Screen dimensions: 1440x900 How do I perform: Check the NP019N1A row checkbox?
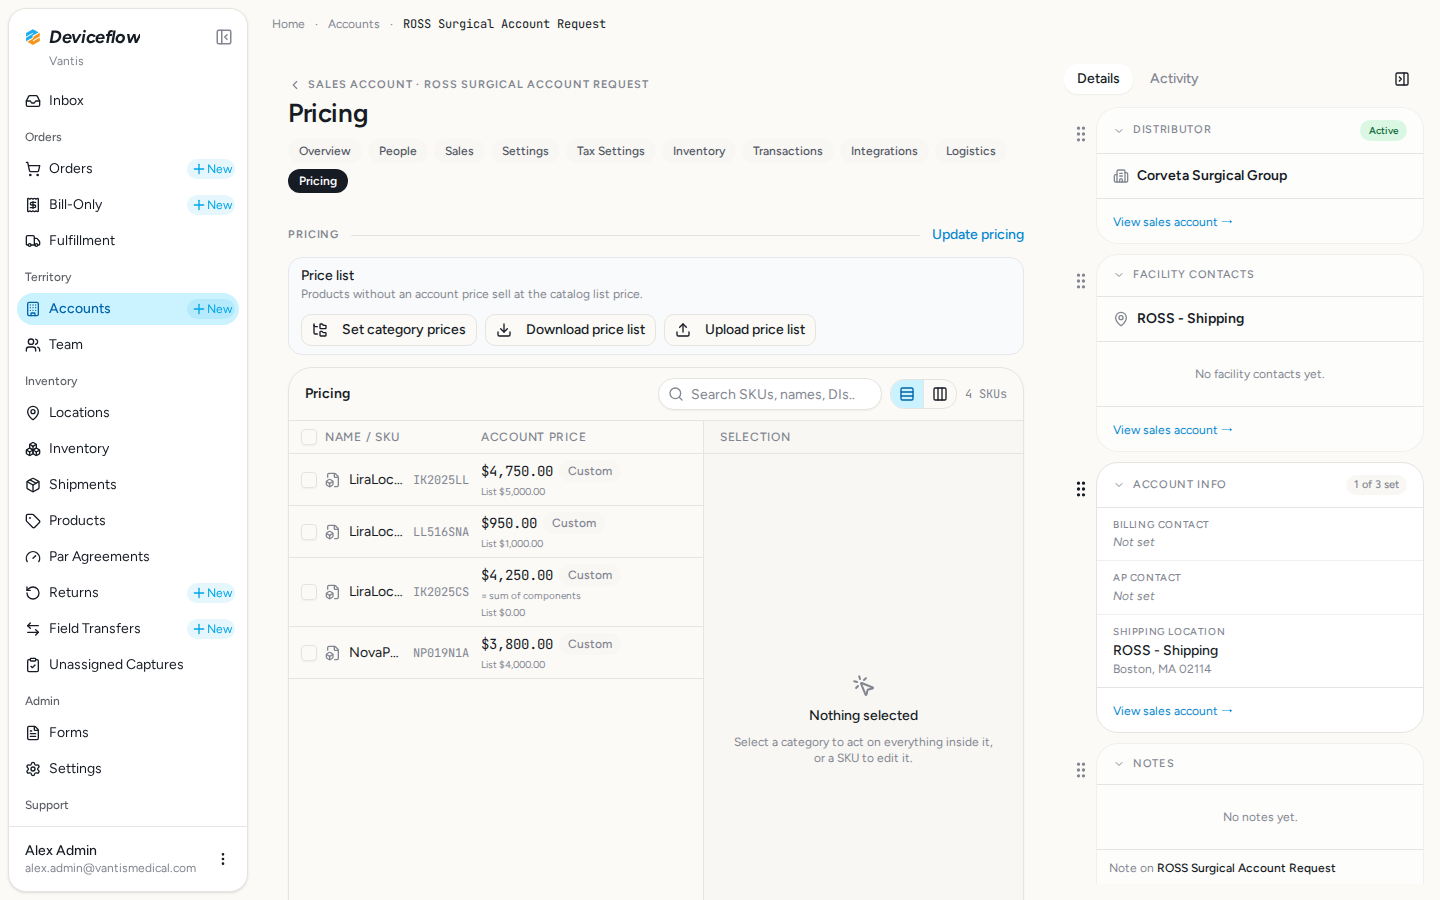coord(309,653)
